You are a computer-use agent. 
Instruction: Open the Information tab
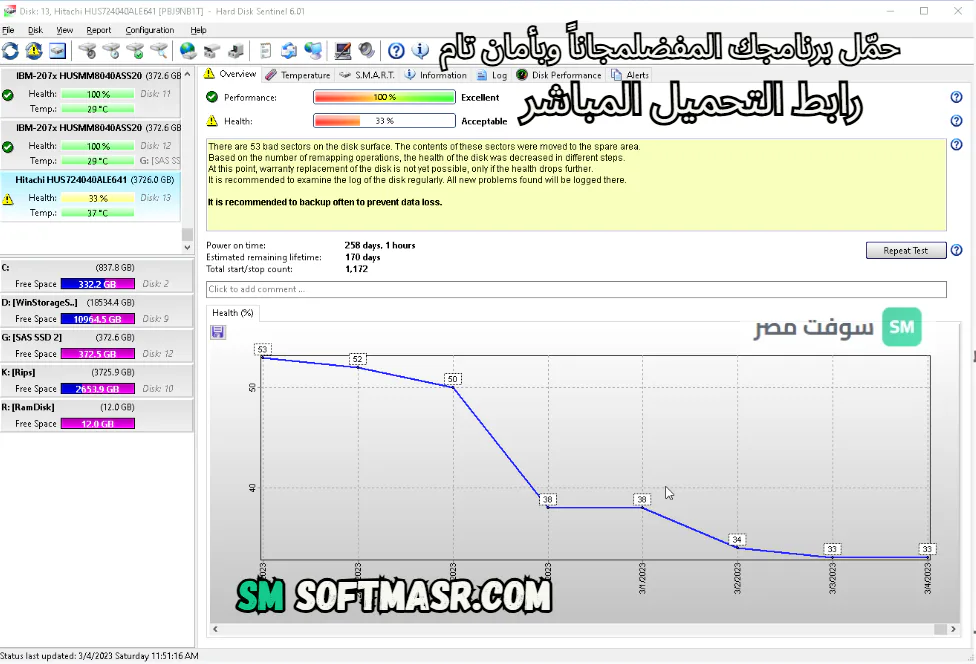[436, 75]
